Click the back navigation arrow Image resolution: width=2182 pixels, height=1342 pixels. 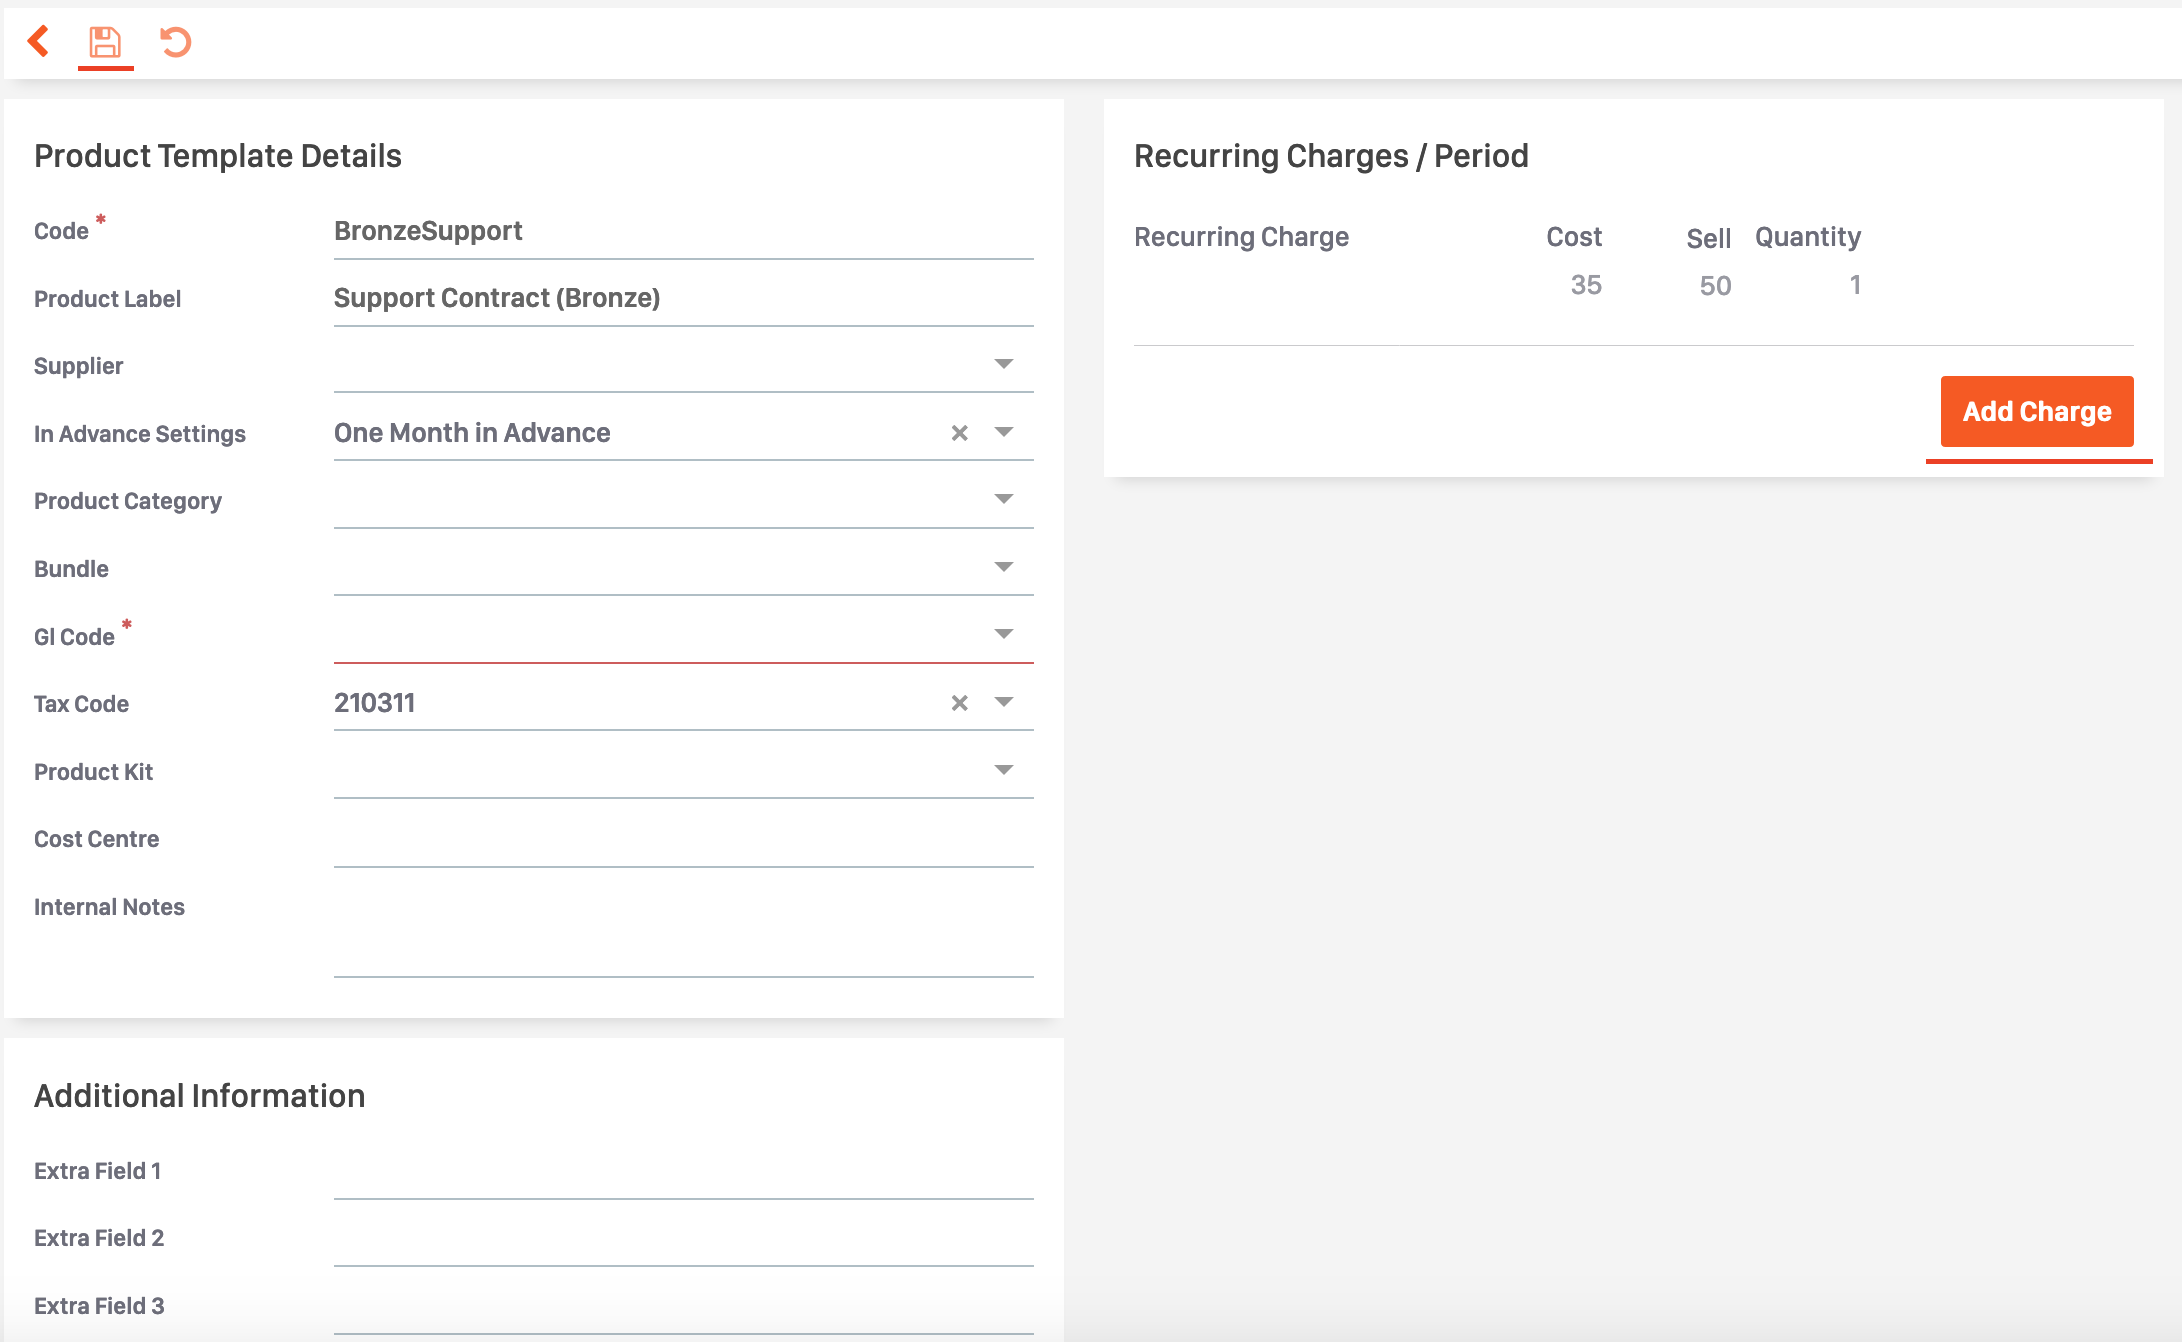click(38, 43)
